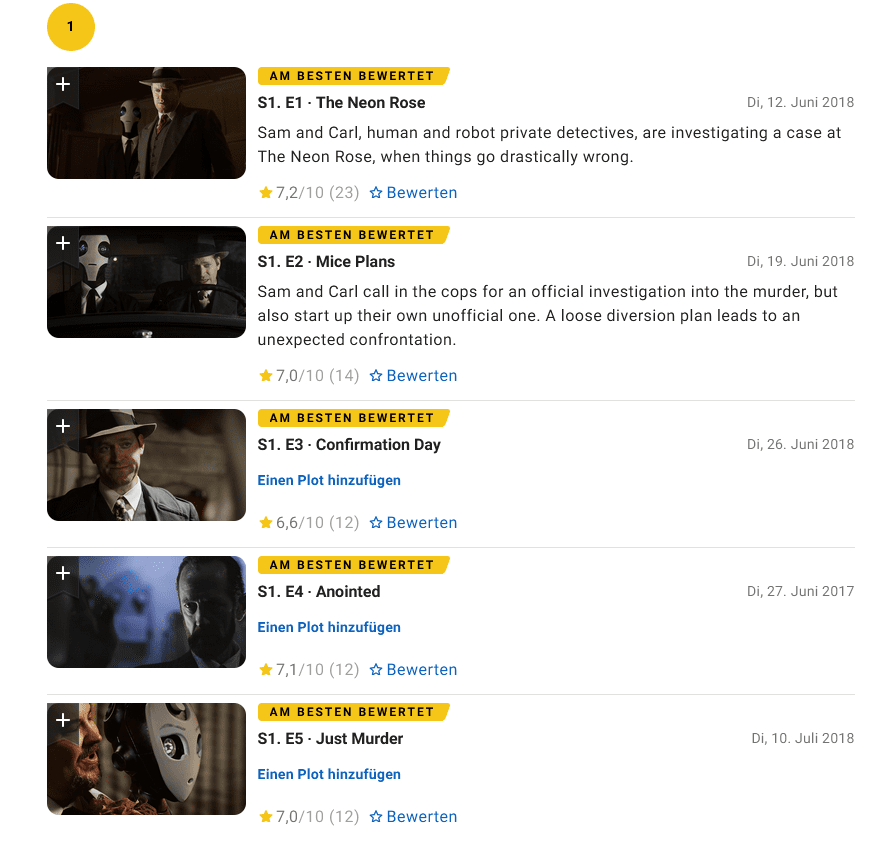Image resolution: width=876 pixels, height=847 pixels.
Task: Add The Neon Rose to watchlist
Action: click(63, 85)
